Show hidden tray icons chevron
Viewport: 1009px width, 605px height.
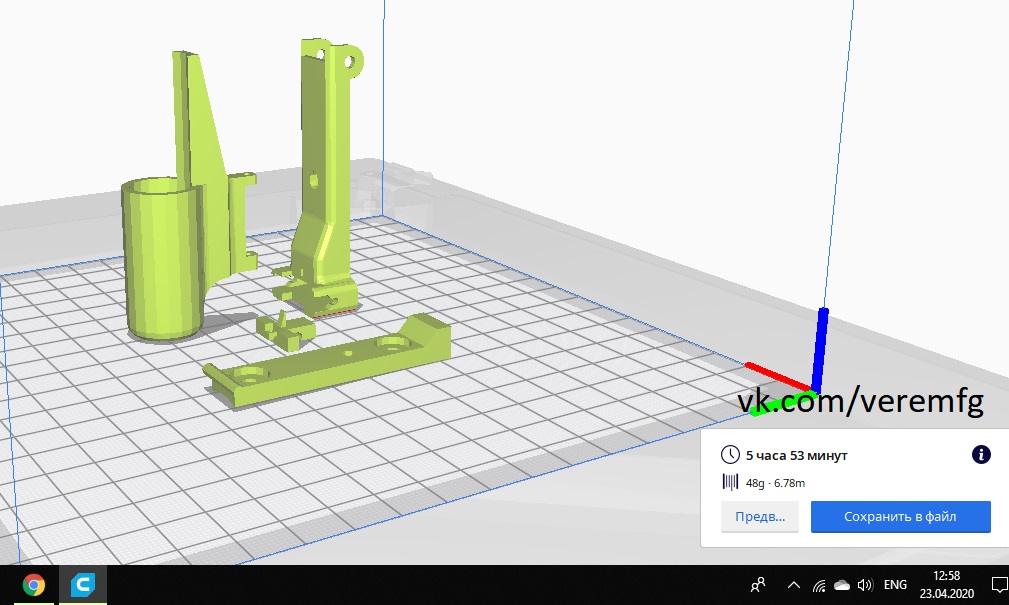(794, 585)
